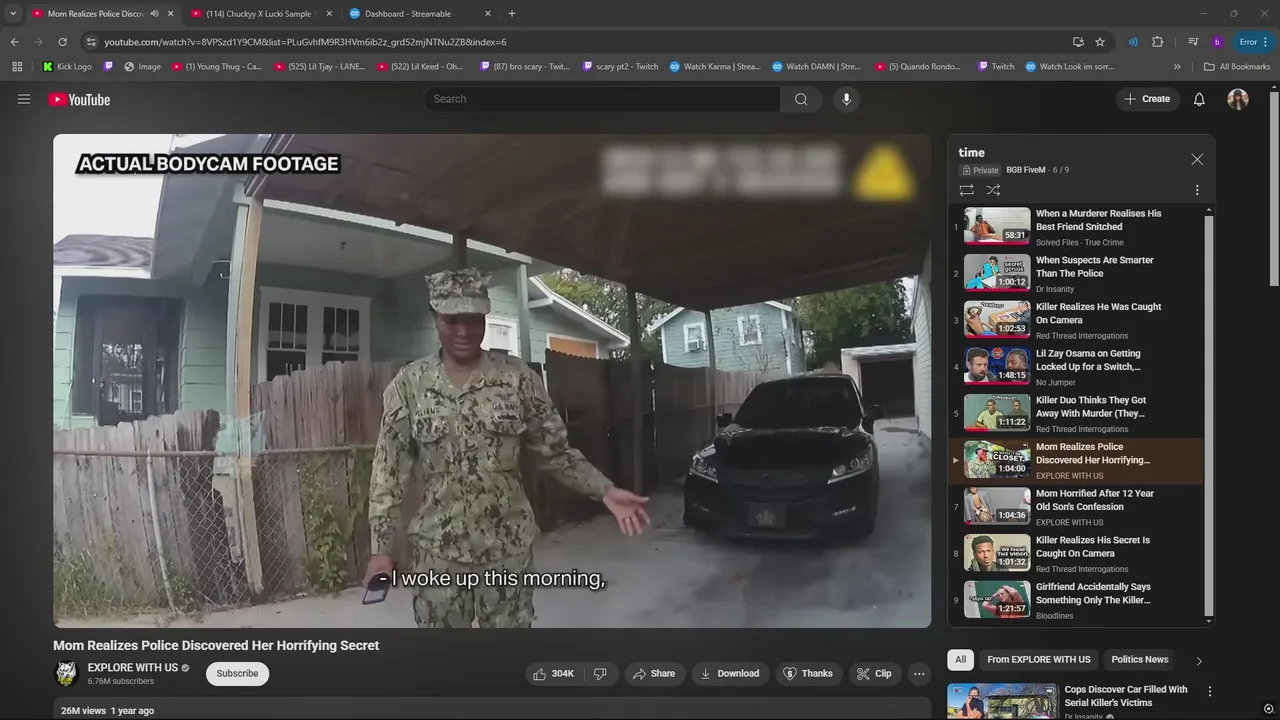Click the install/cast screen icon in address bar
This screenshot has width=1280, height=720.
(x=1078, y=42)
